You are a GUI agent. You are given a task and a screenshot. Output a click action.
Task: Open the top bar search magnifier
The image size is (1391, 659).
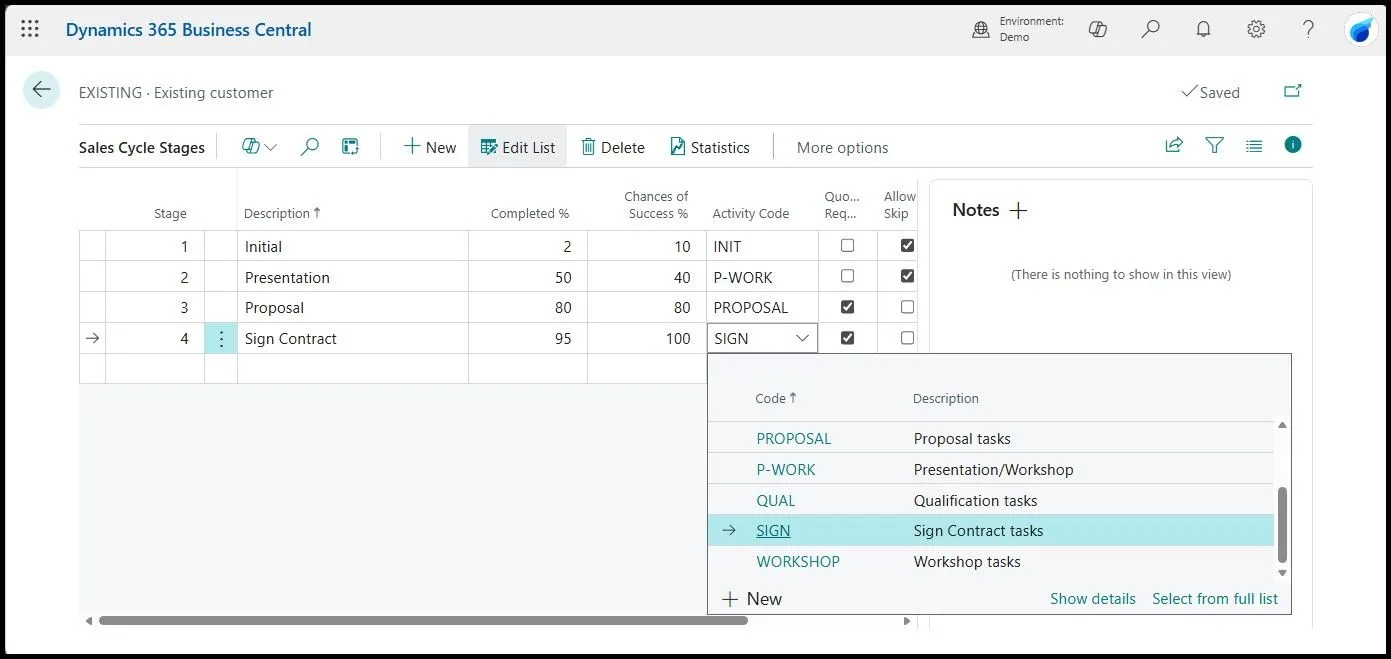[1151, 29]
